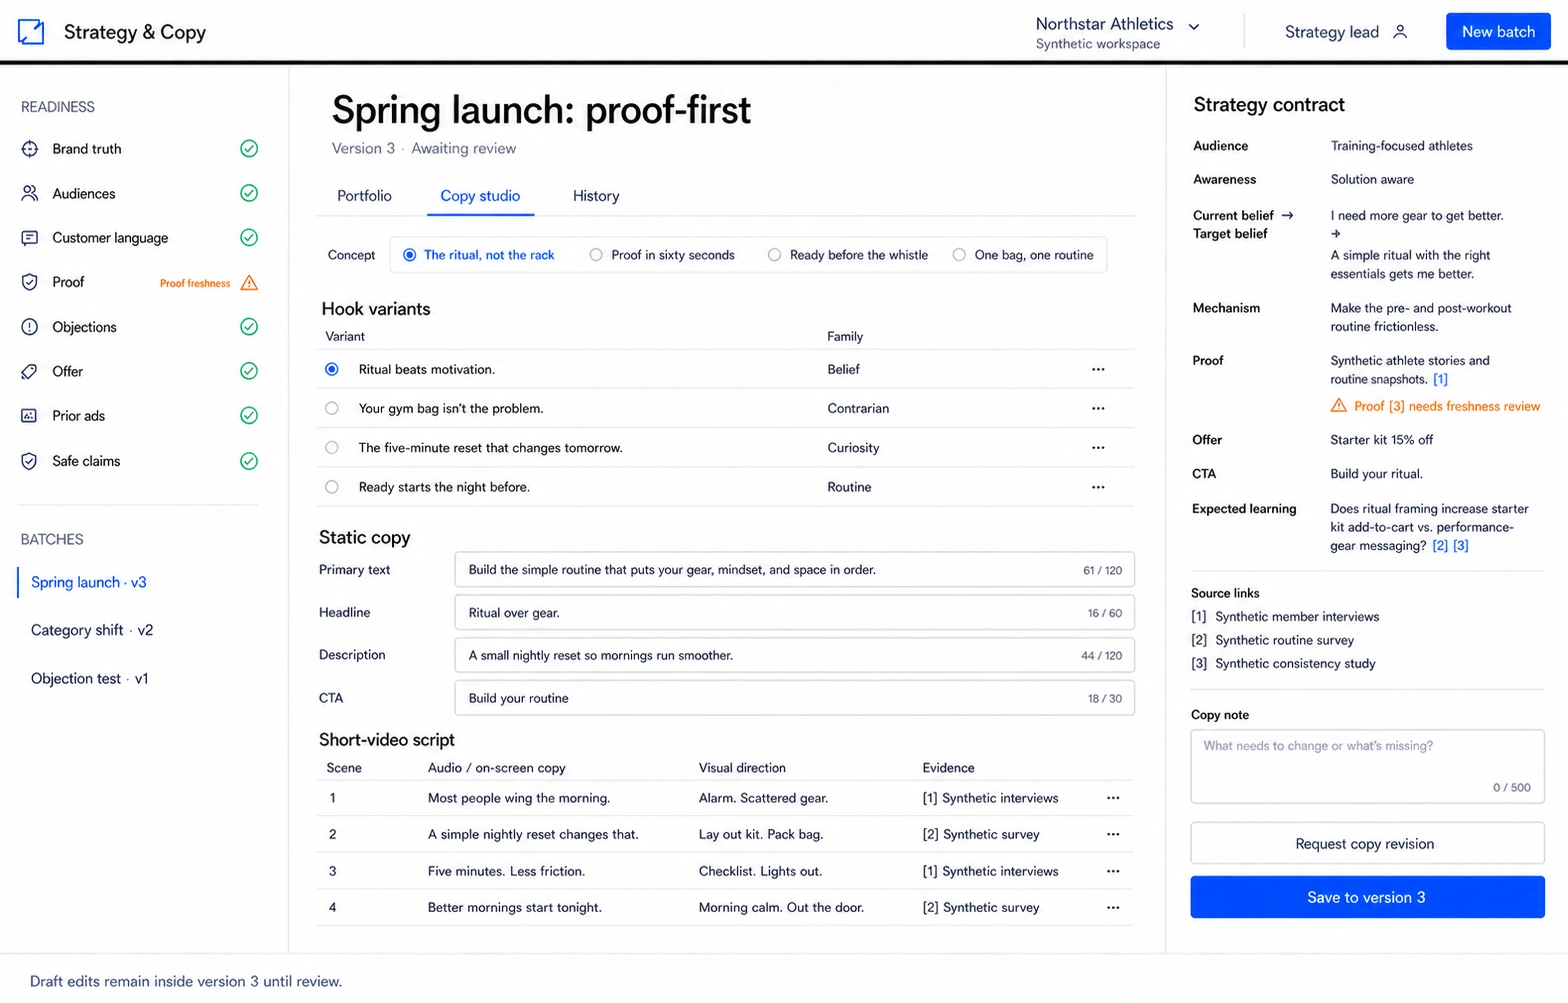Click source link 'Synthetic routine survey'

1284,640
